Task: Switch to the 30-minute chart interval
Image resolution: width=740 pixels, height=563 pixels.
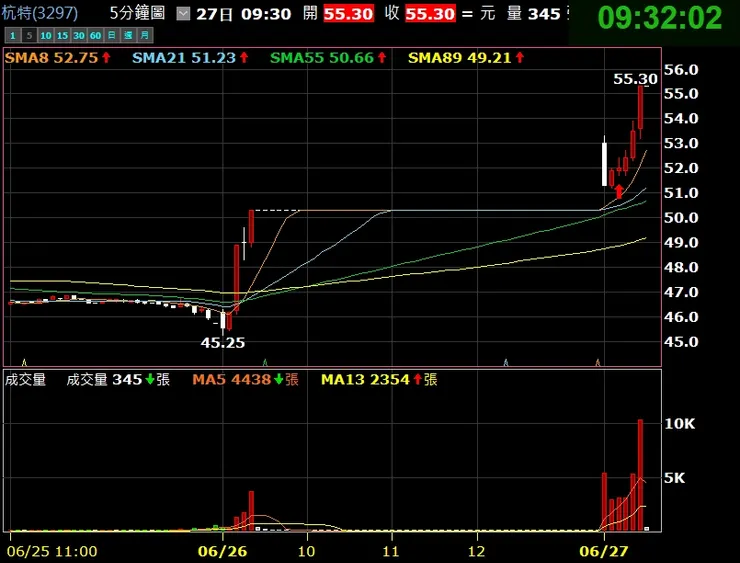Action: point(79,35)
